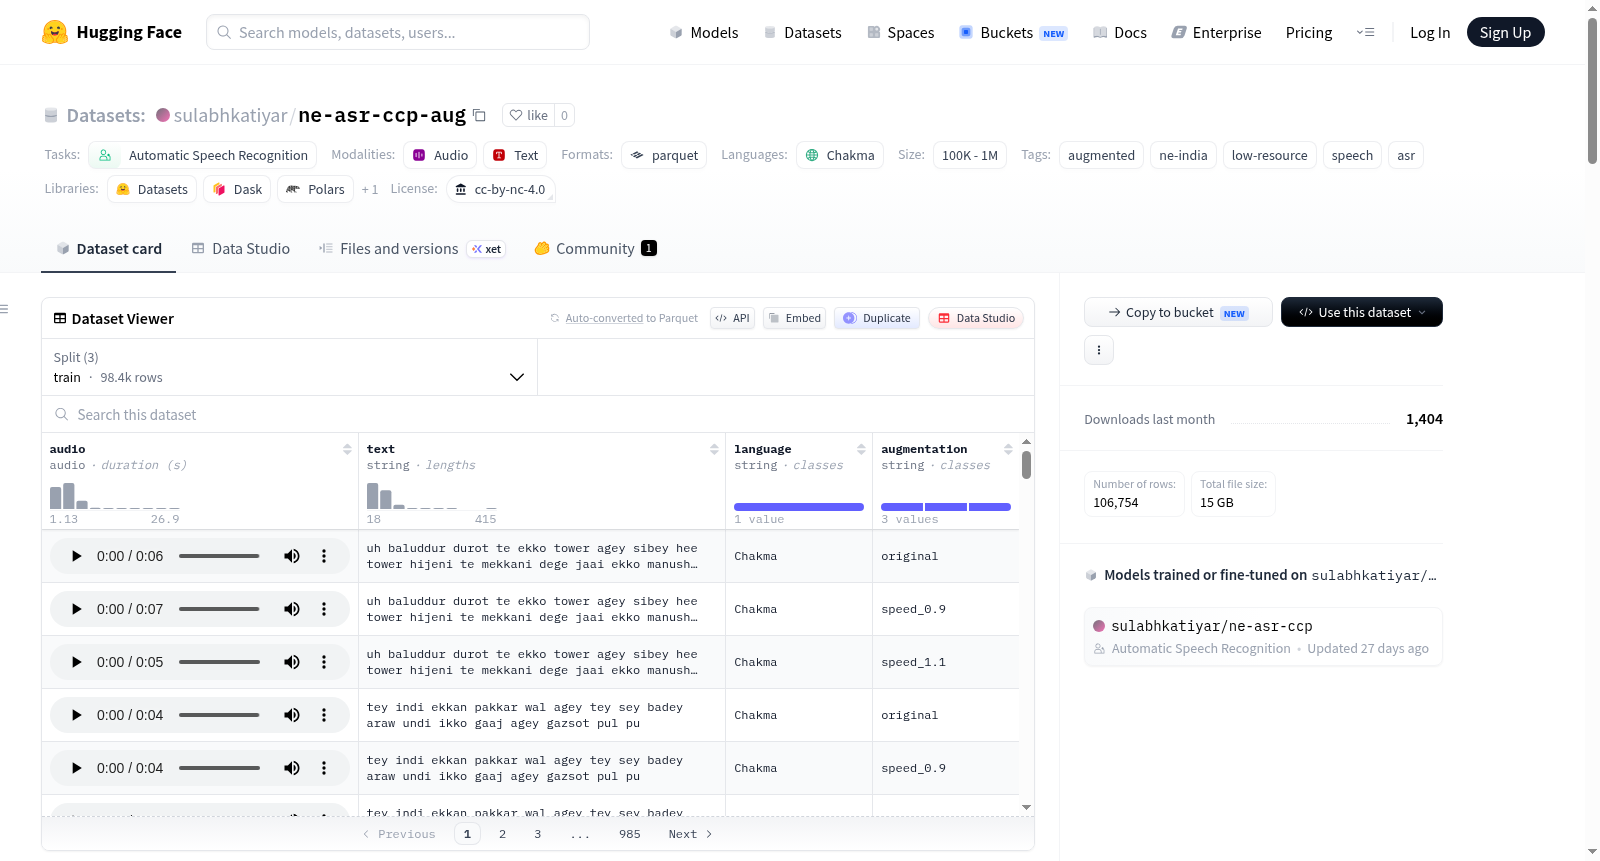Open options menu for 0:06 audio
Viewport: 1600px width, 861px height.
324,556
